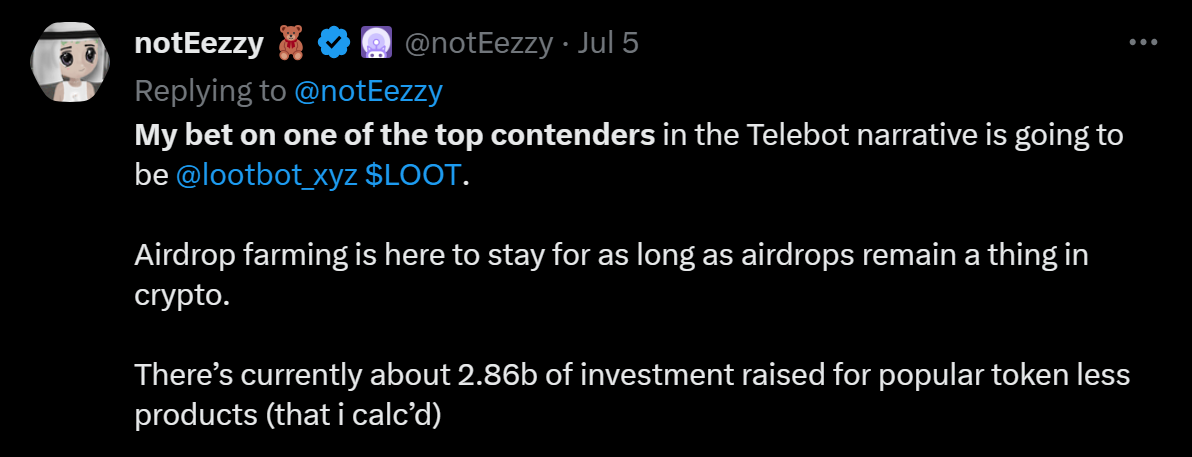Click the "products (that i calc'd)" line
This screenshot has width=1192, height=457.
[288, 415]
